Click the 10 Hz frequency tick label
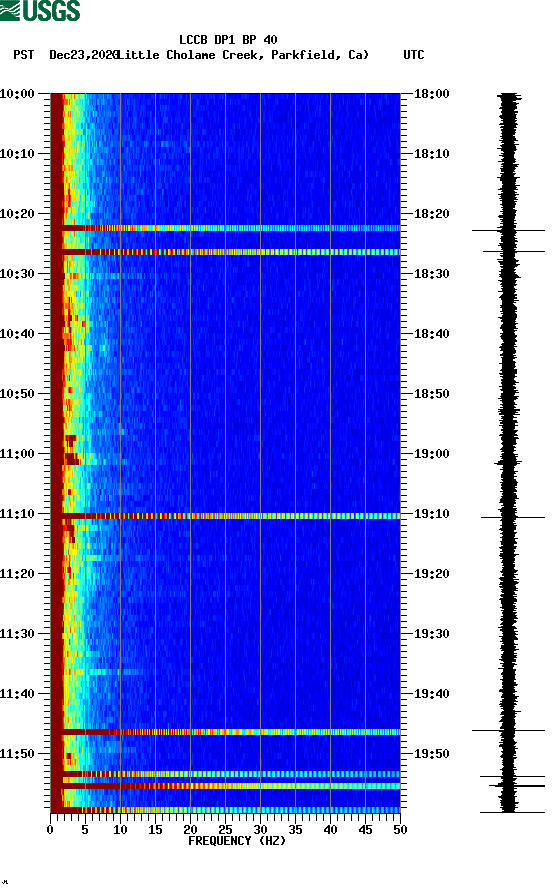 pyautogui.click(x=120, y=830)
